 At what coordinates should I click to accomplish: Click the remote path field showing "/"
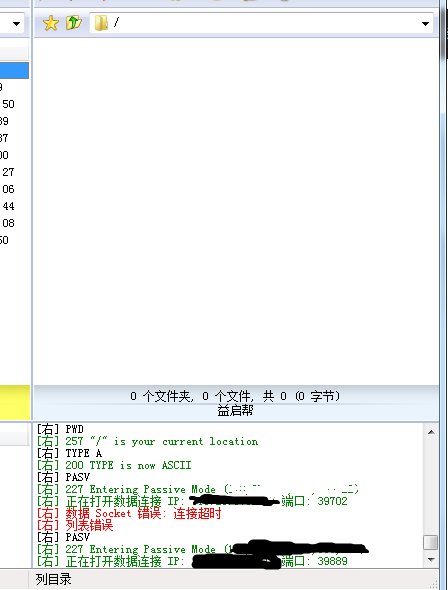(x=261, y=23)
